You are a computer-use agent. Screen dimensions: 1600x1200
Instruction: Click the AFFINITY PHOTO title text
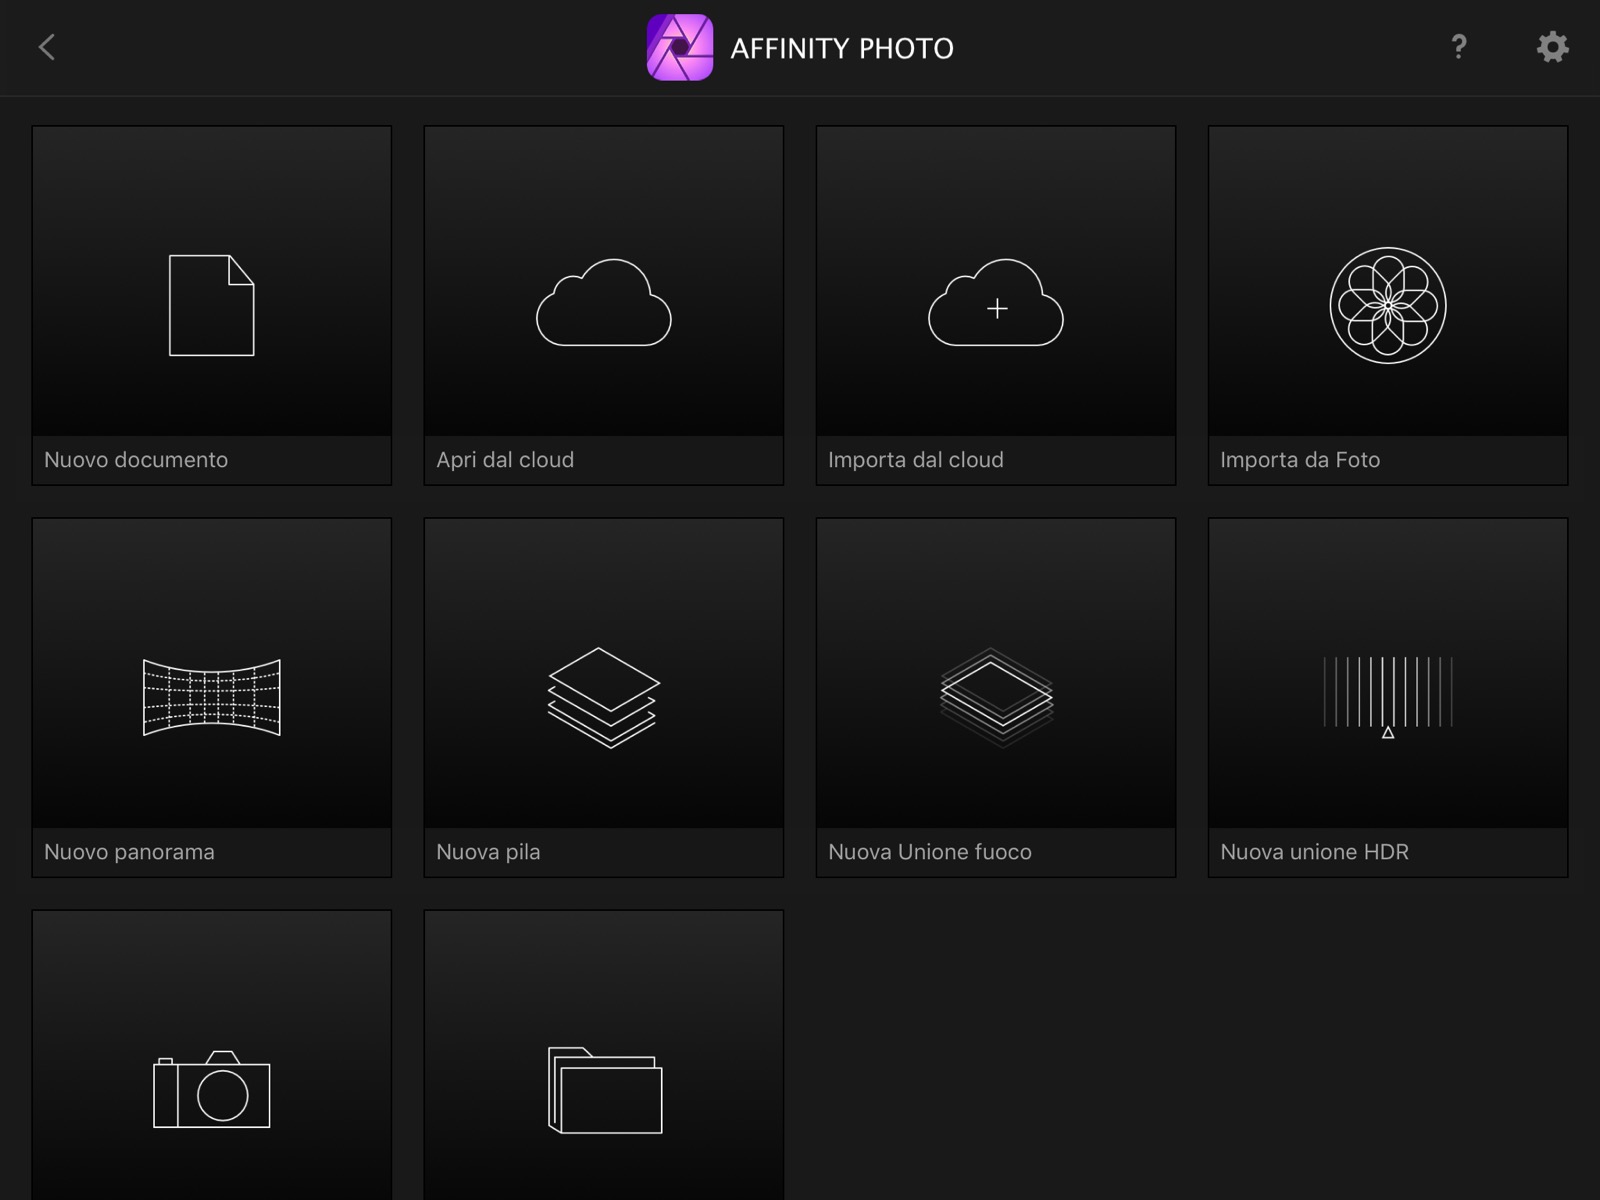click(x=842, y=48)
